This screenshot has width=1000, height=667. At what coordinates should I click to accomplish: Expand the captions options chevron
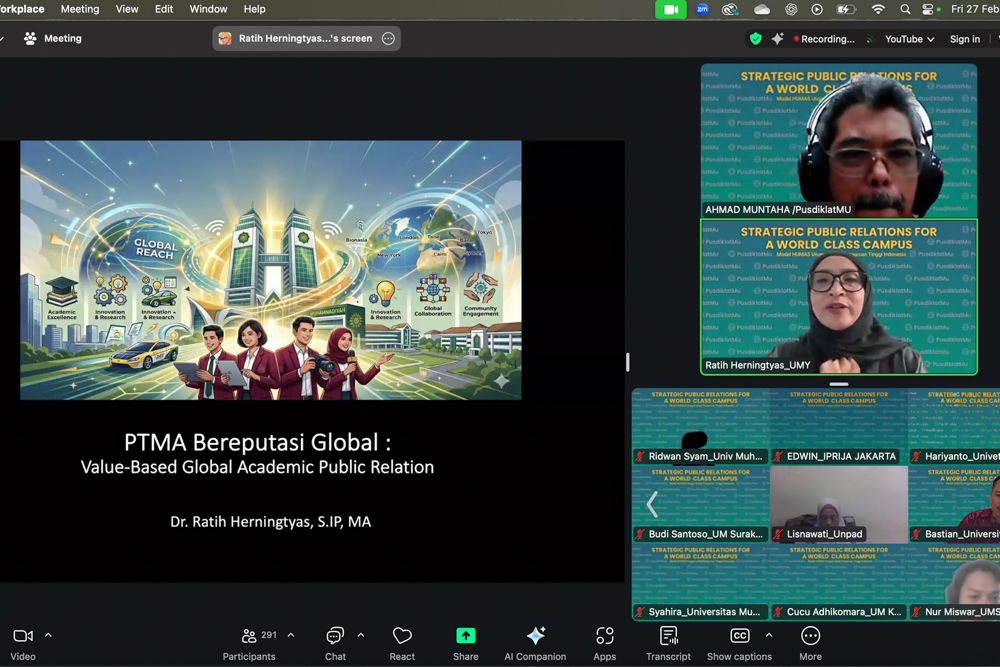[768, 635]
